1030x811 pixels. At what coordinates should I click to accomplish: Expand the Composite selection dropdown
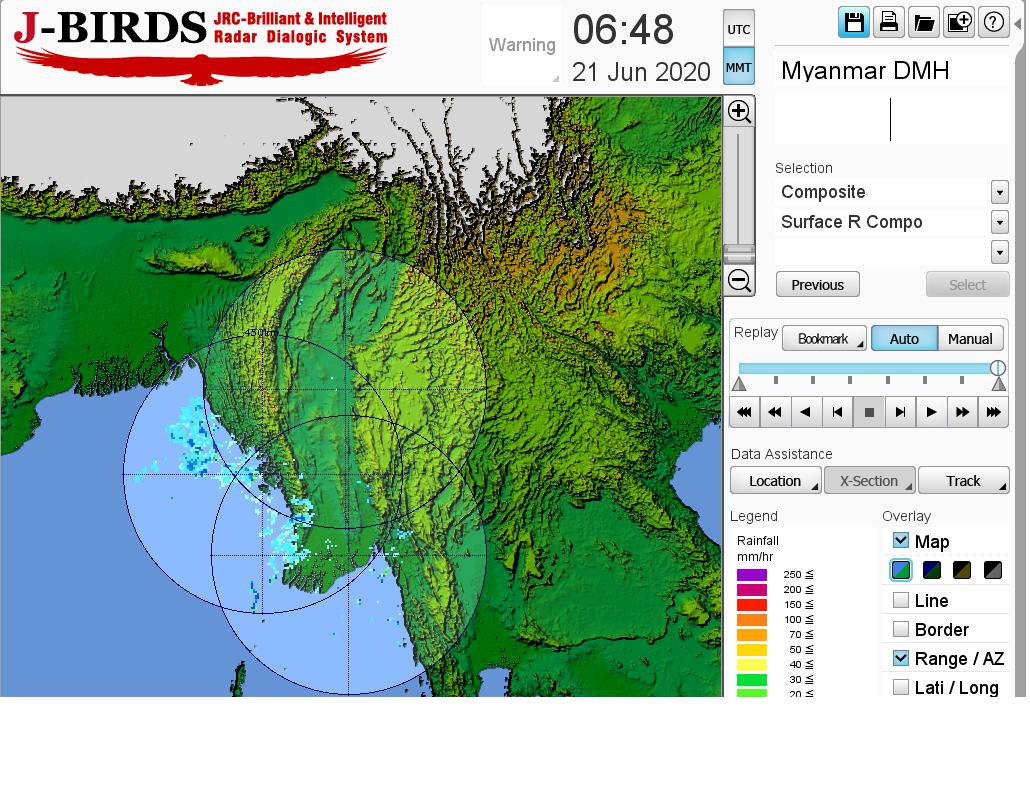[x=999, y=192]
